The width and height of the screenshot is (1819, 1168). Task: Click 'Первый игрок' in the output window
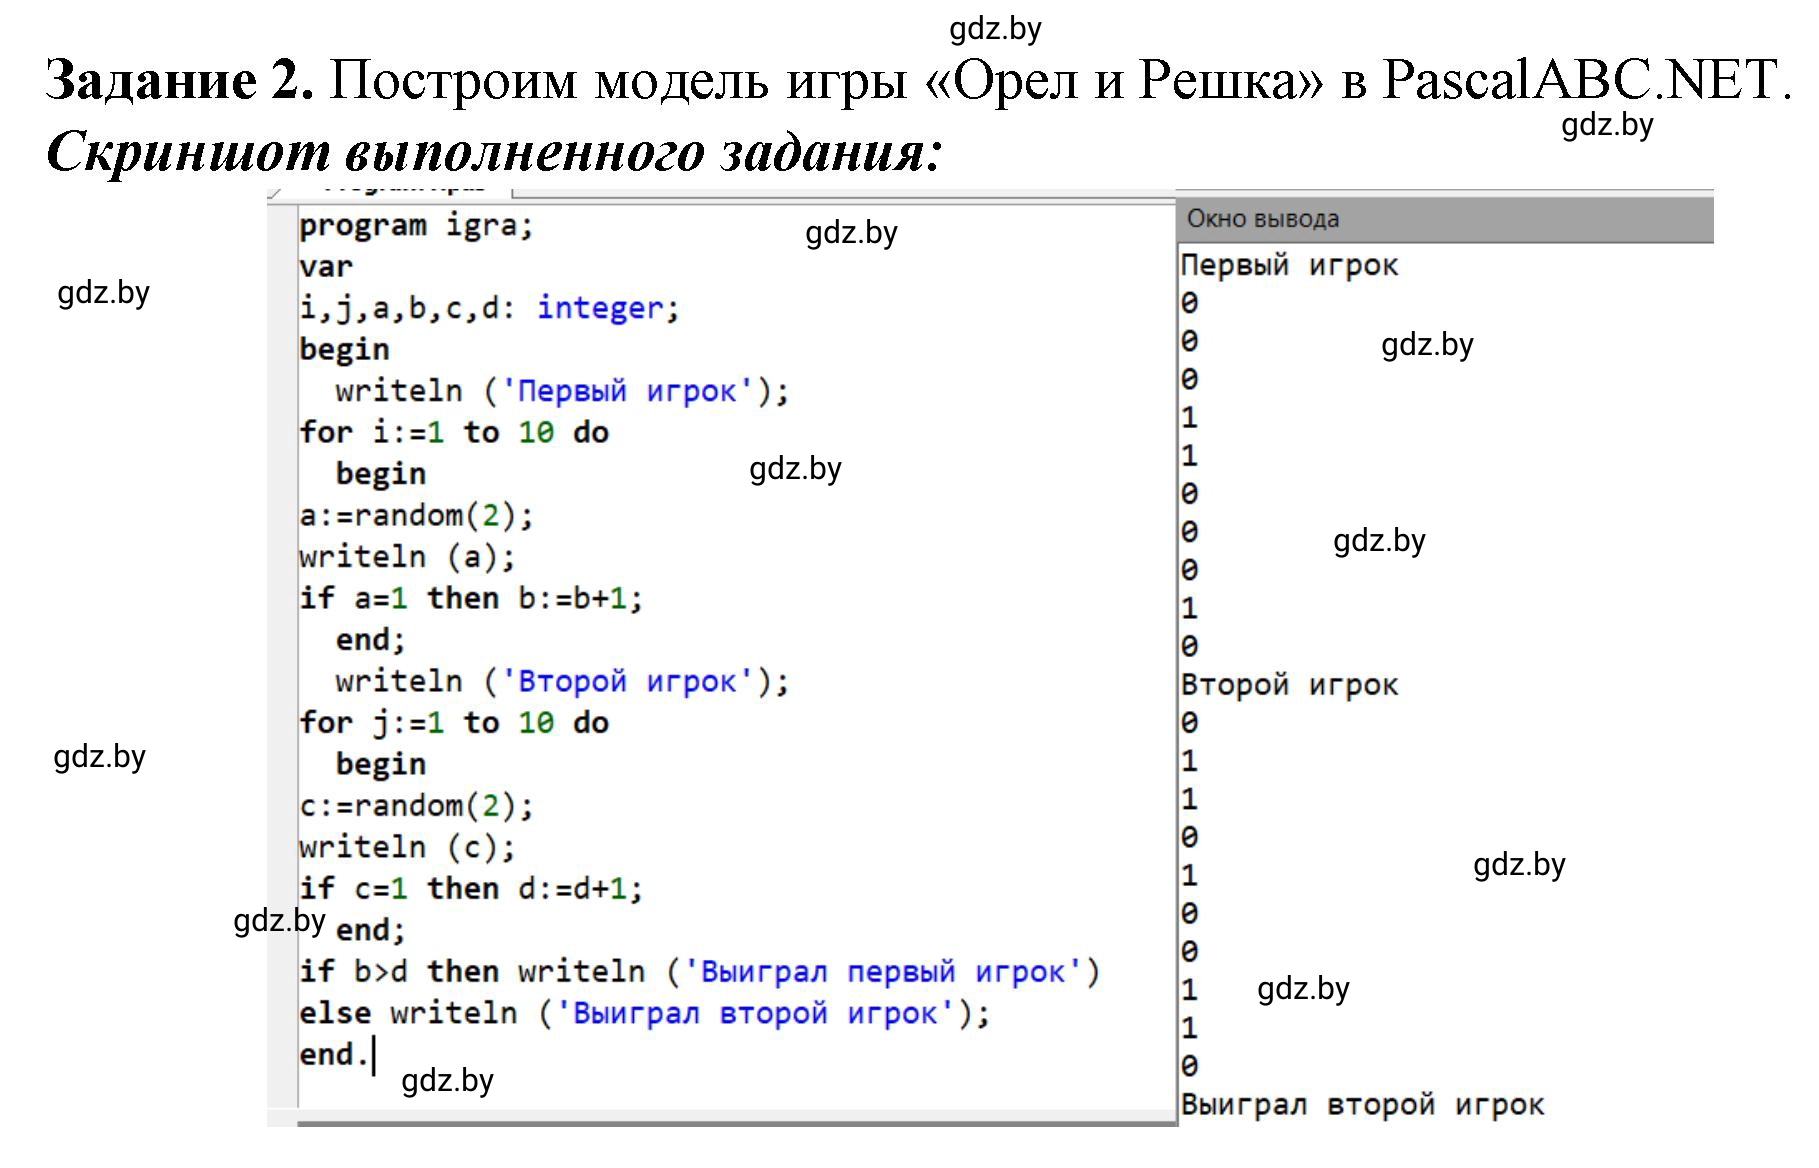coord(1289,266)
